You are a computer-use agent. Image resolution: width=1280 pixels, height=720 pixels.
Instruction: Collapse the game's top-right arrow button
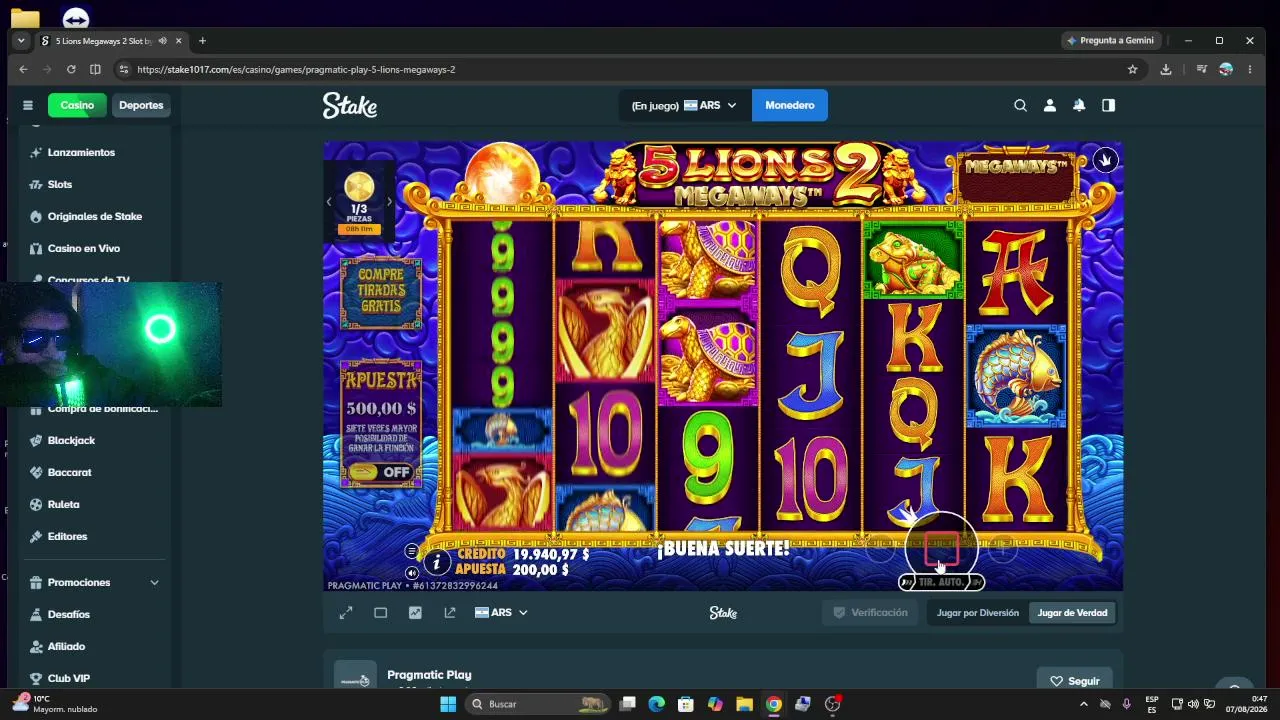click(1105, 160)
